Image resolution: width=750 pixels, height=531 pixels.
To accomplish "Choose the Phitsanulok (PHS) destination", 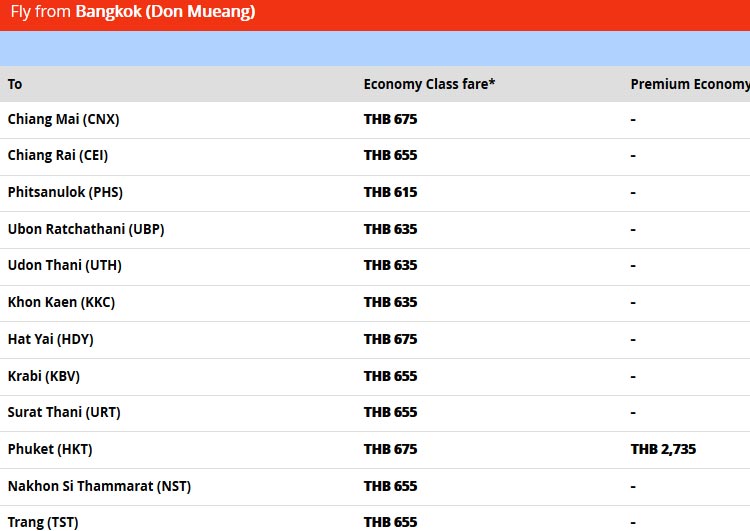I will coord(65,192).
